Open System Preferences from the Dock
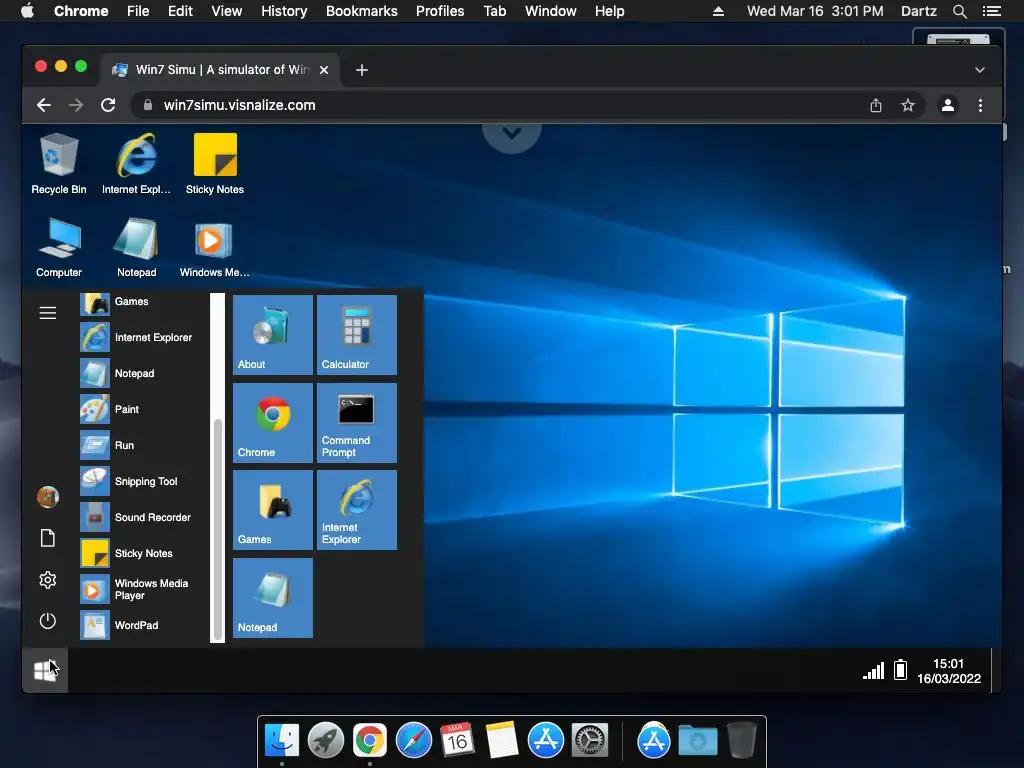The height and width of the screenshot is (768, 1024). [590, 741]
